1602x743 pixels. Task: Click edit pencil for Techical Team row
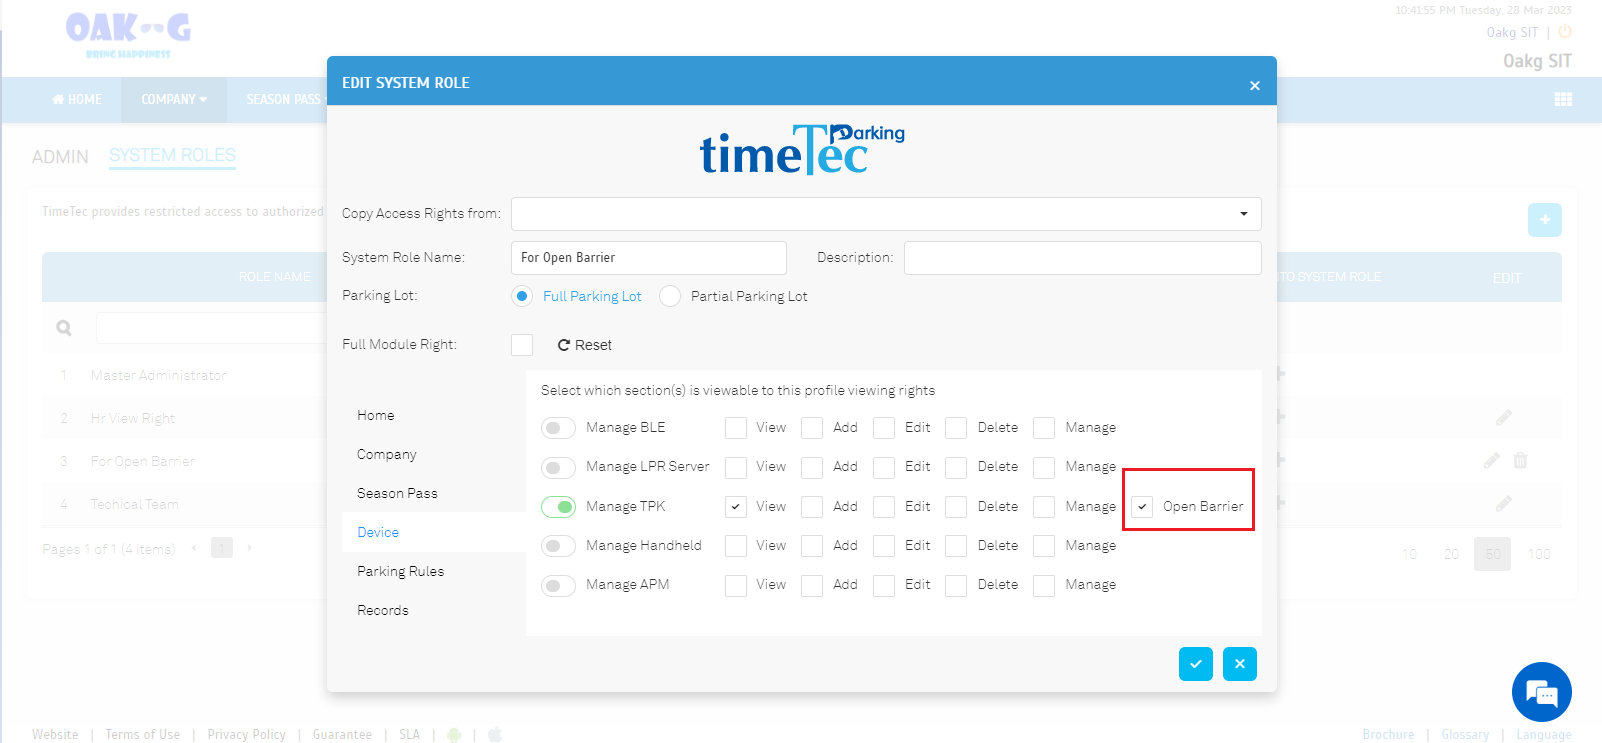click(x=1504, y=503)
